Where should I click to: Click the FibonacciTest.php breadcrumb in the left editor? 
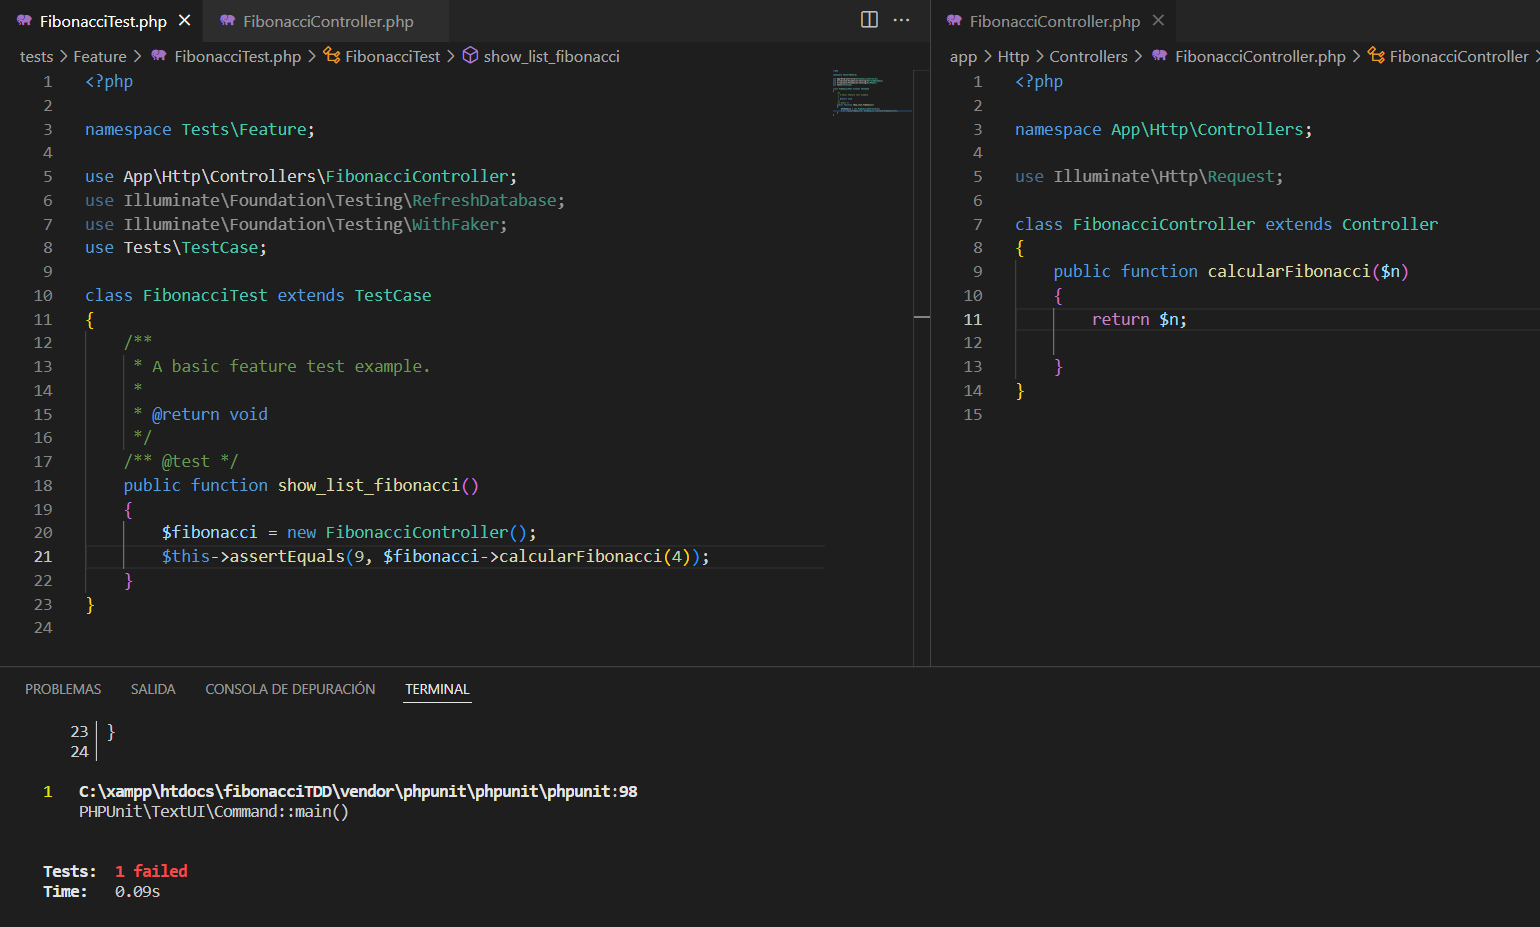(x=237, y=57)
